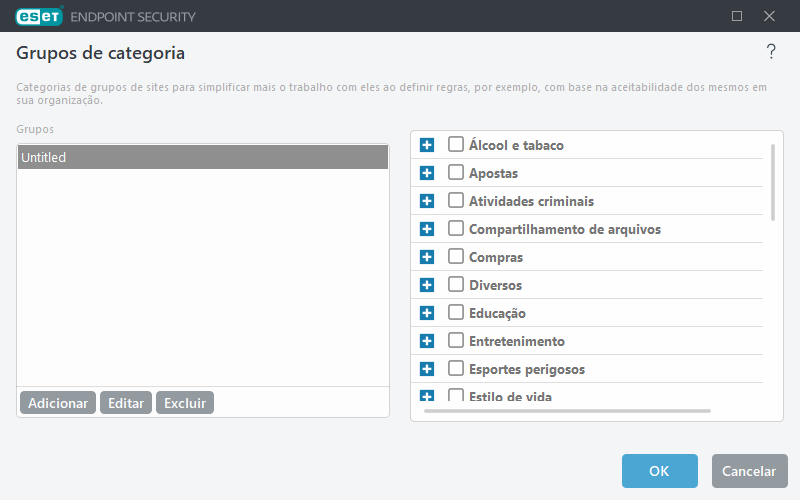This screenshot has width=800, height=500.
Task: Click the Atividades criminais label
Action: pos(531,201)
